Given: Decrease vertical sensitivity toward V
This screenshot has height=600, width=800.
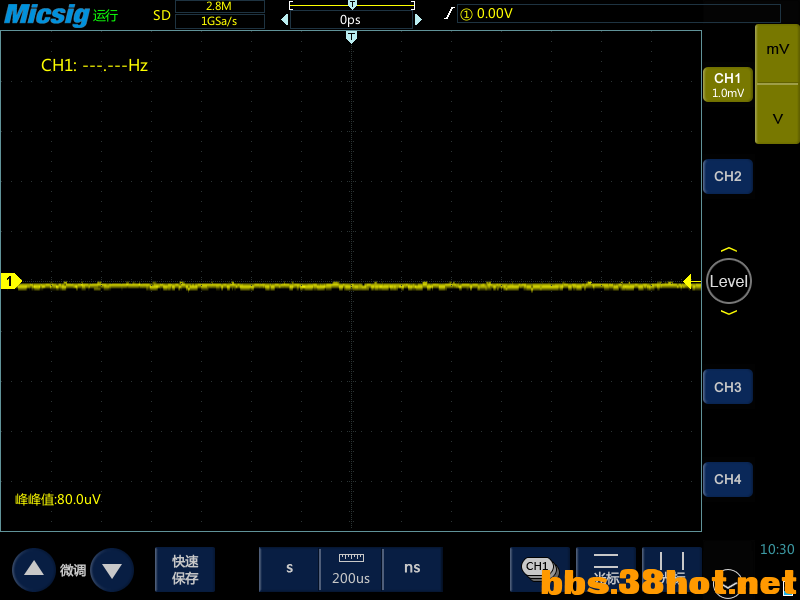Looking at the screenshot, I should tap(777, 114).
